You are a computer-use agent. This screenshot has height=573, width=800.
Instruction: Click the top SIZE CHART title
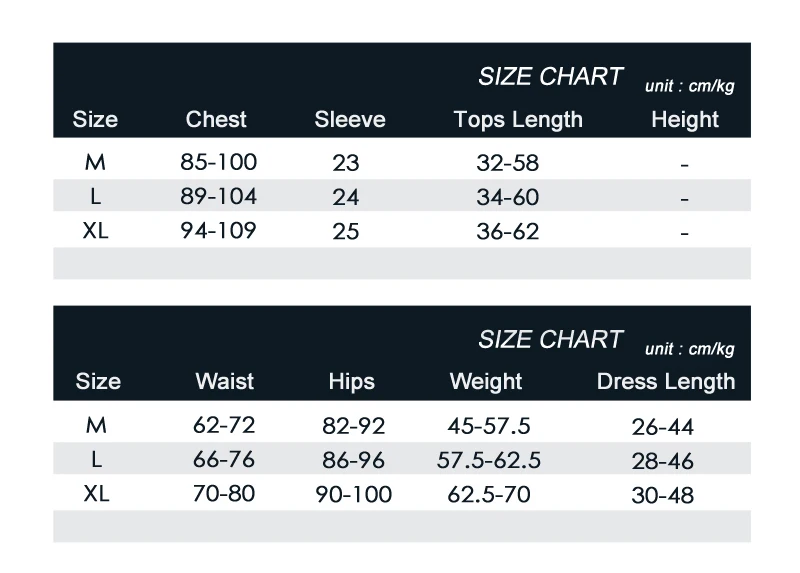(x=550, y=77)
